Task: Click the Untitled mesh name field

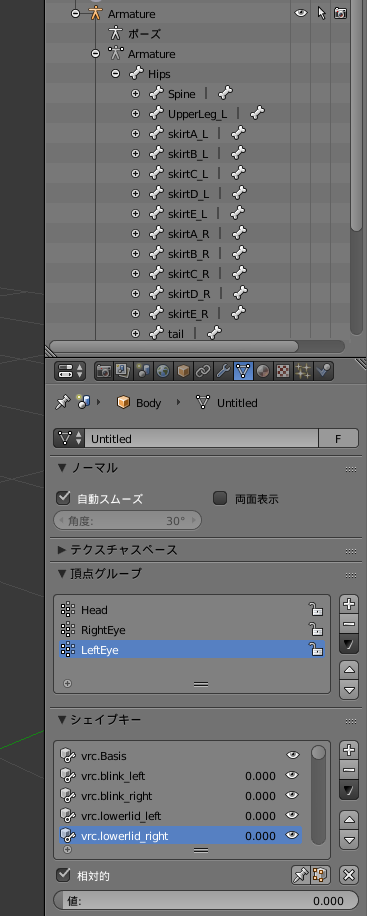Action: [x=202, y=439]
